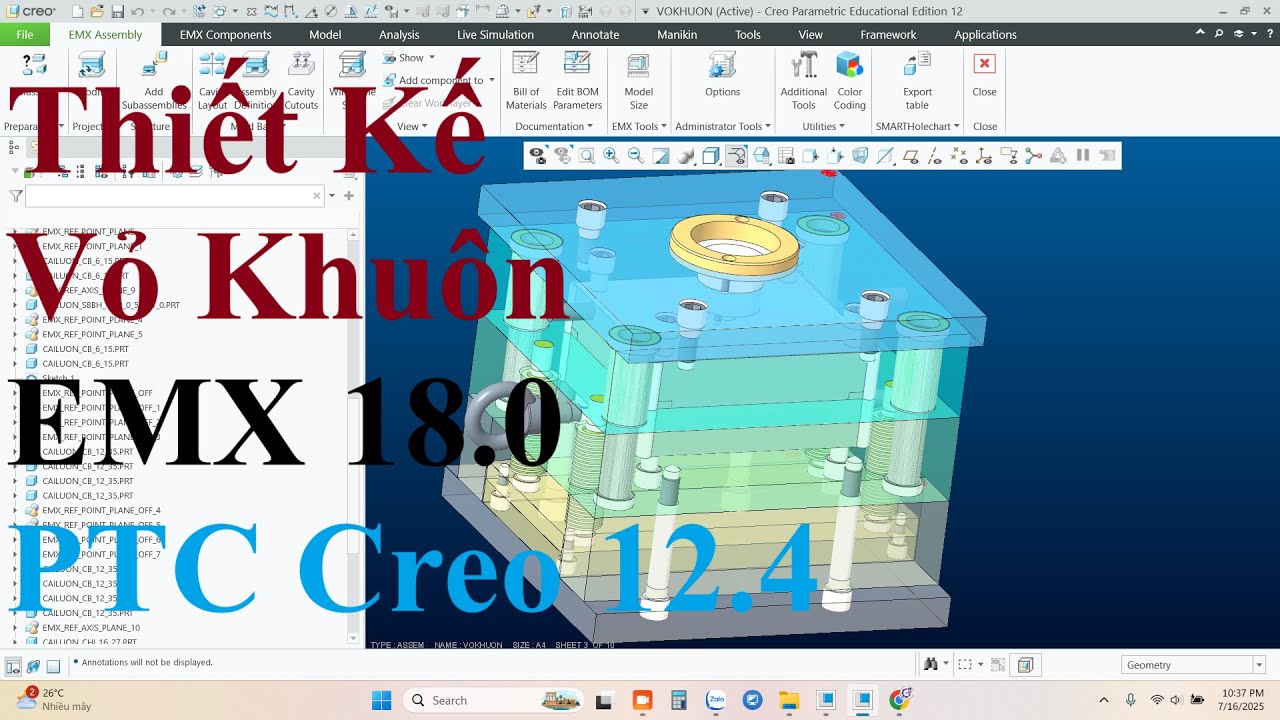
Task: Expand the Documentation group dropdown
Action: click(554, 126)
